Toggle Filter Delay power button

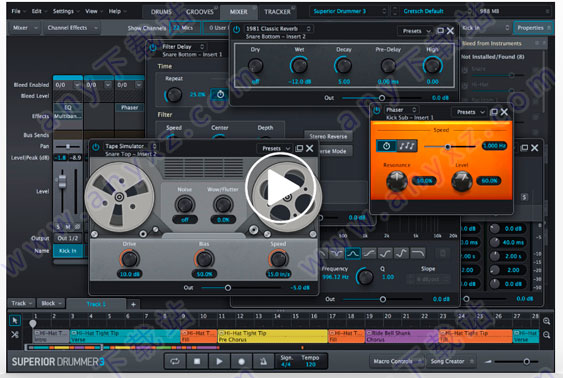pyautogui.click(x=153, y=48)
